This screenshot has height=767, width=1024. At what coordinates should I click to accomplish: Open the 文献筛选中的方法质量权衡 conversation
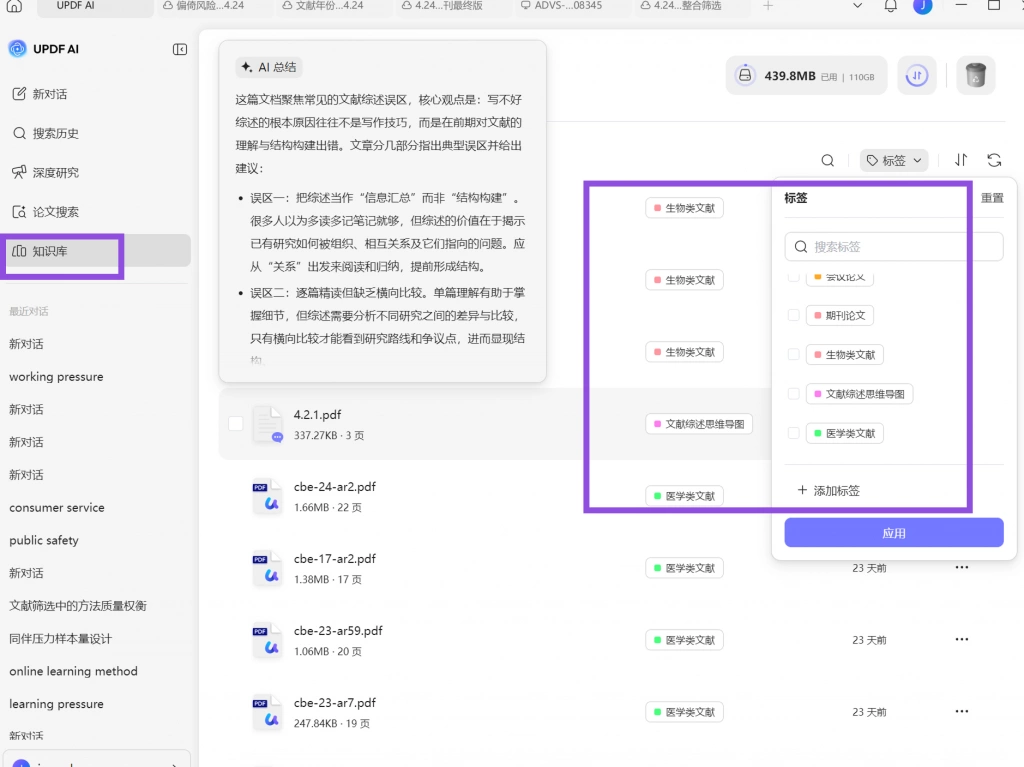click(78, 606)
